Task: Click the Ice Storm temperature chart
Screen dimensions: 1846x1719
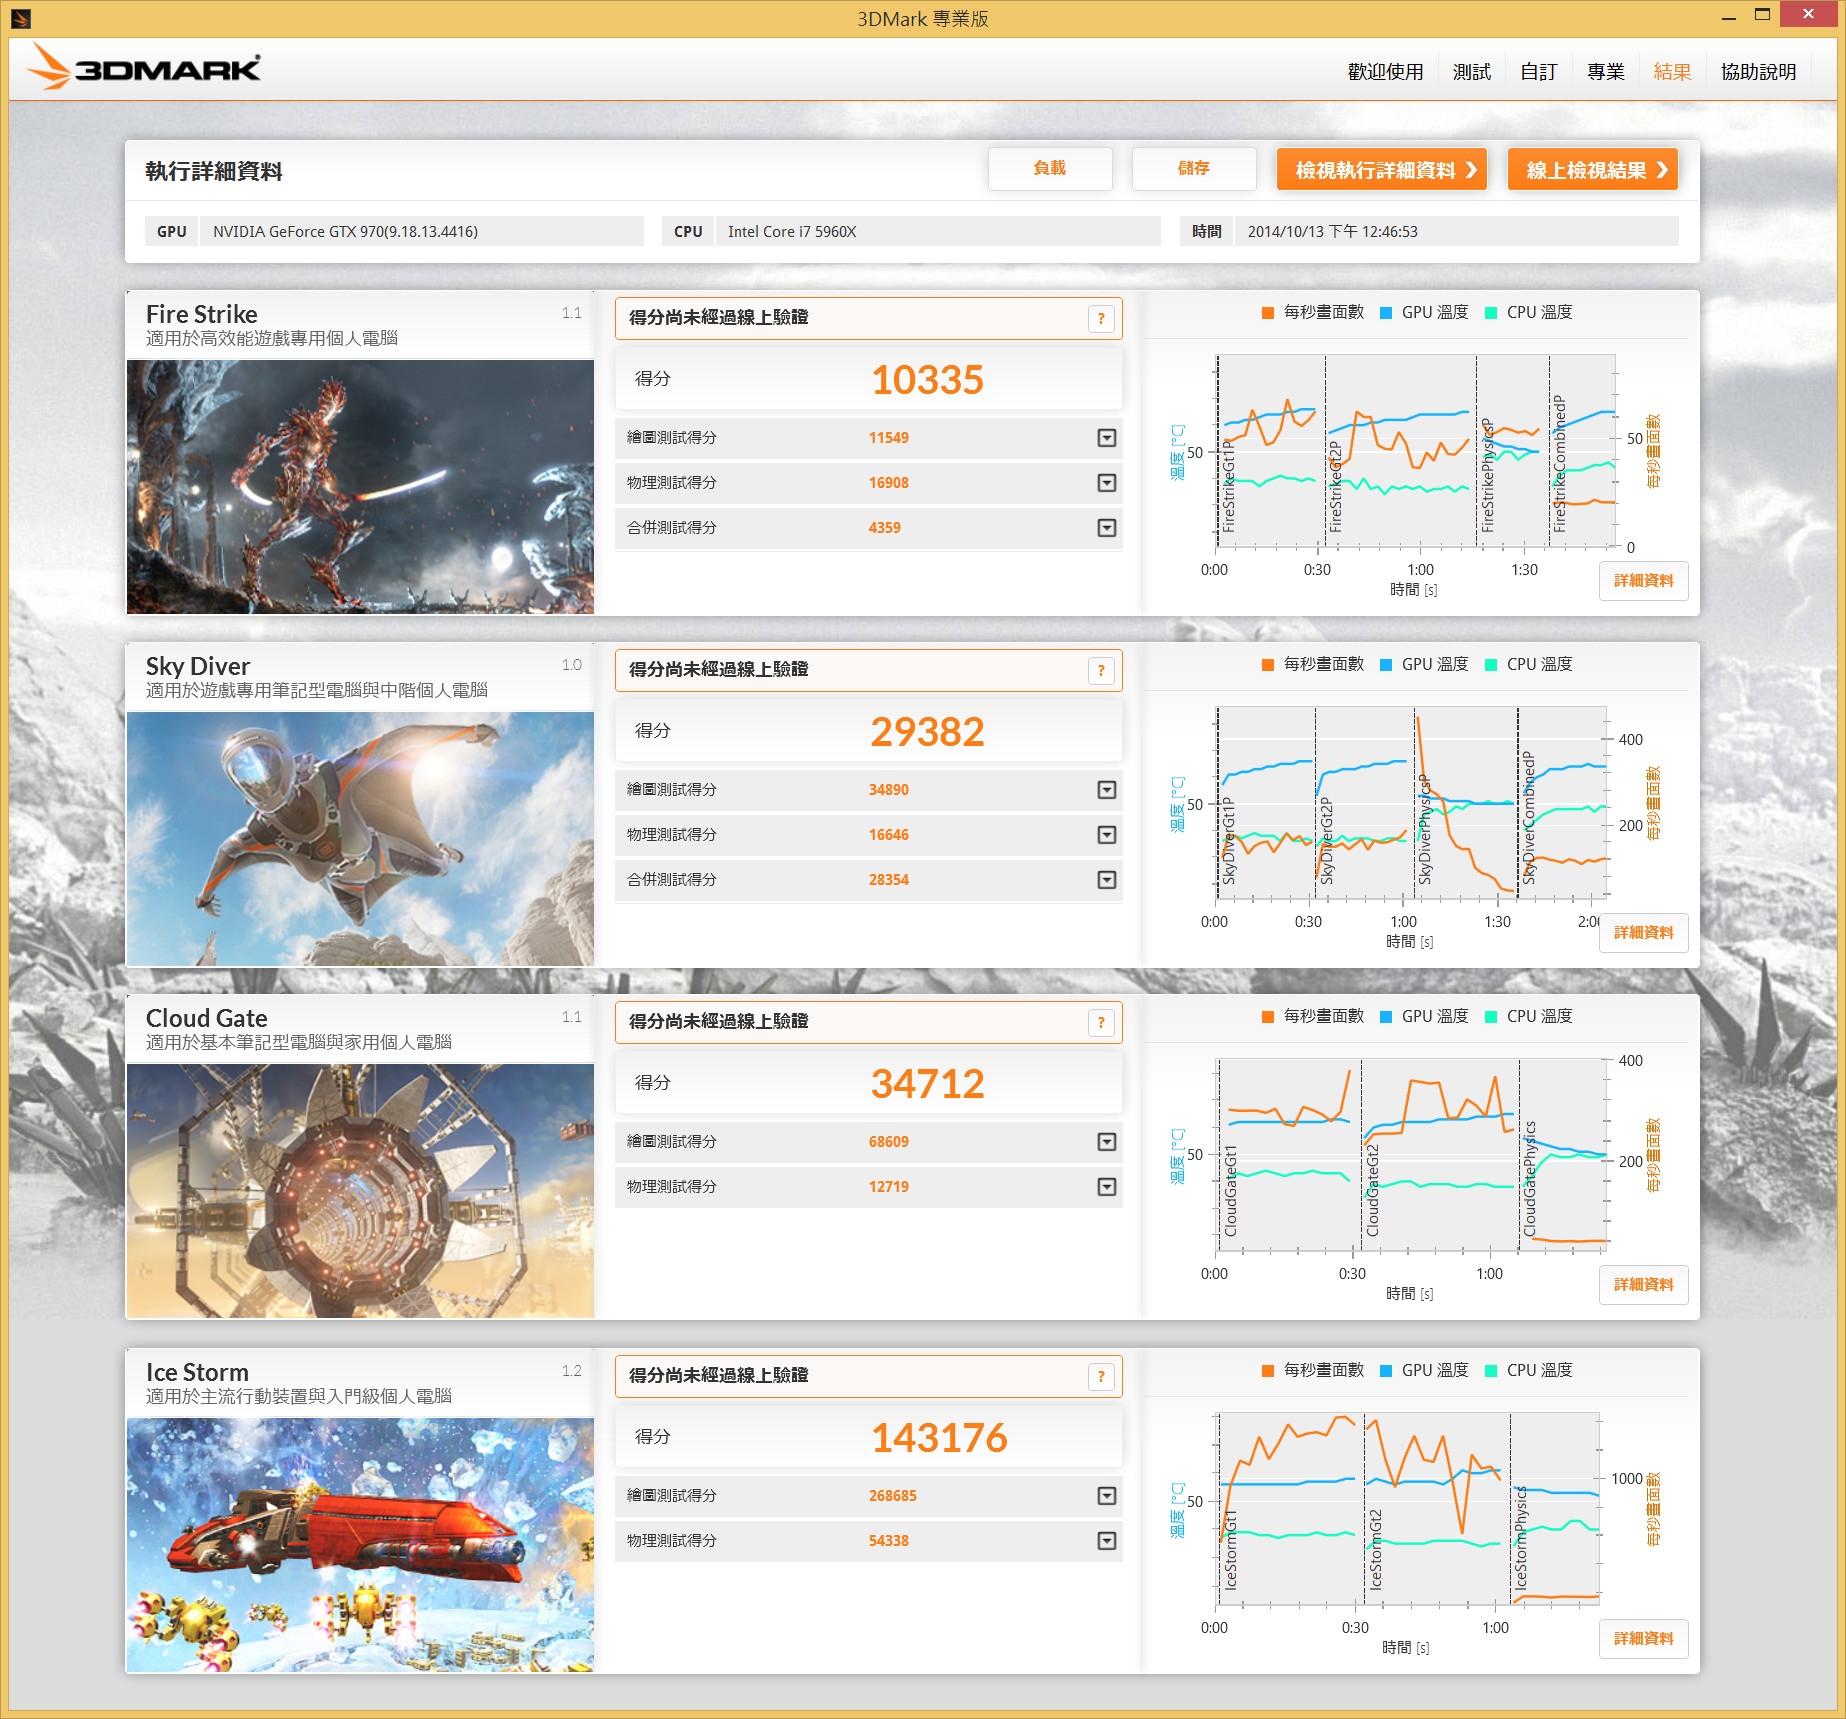Action: 1408,1509
